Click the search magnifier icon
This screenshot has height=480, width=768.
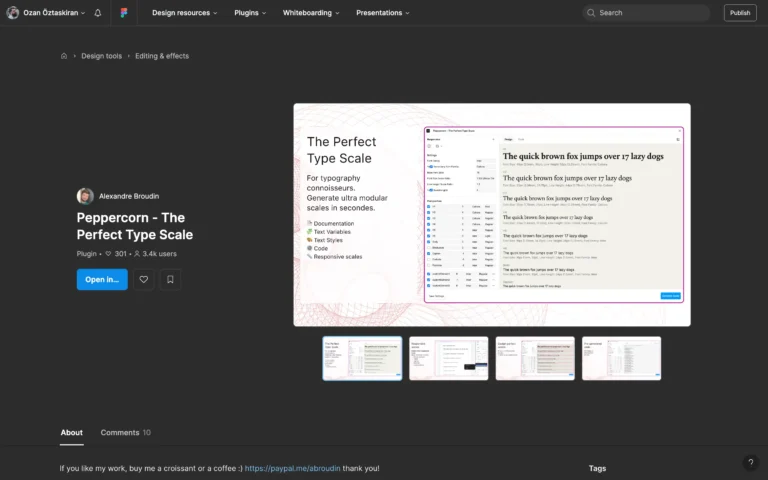pyautogui.click(x=591, y=13)
